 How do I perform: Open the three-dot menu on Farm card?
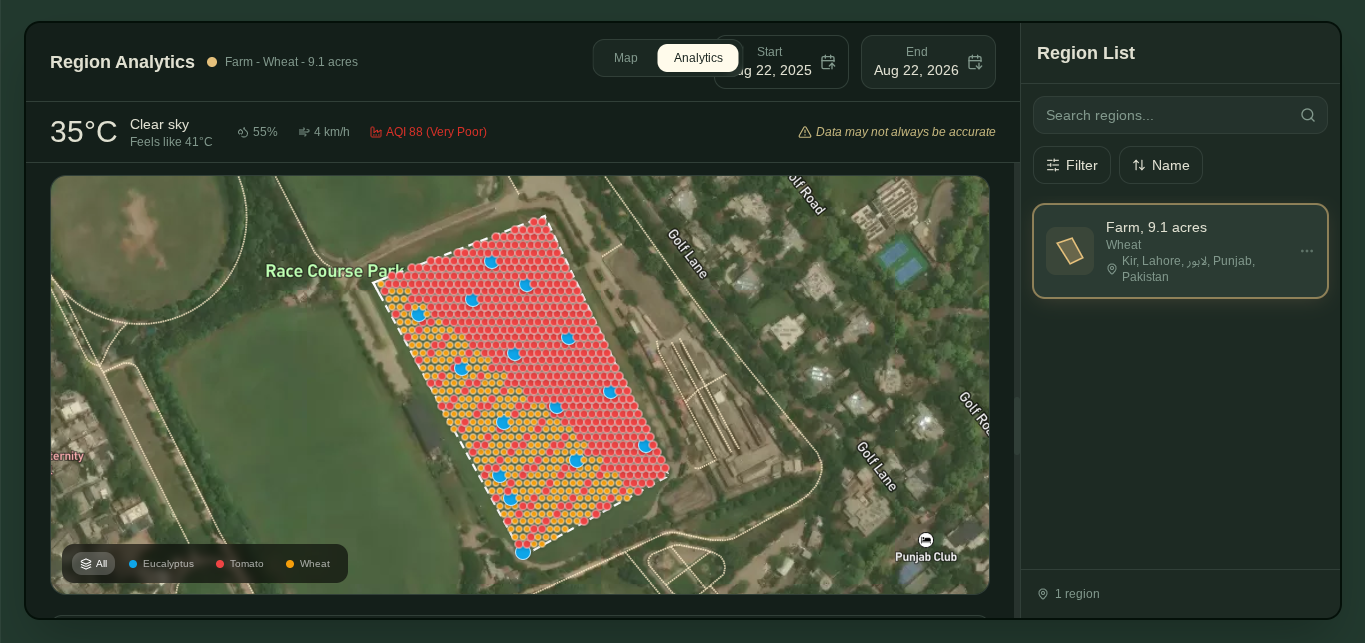point(1307,251)
